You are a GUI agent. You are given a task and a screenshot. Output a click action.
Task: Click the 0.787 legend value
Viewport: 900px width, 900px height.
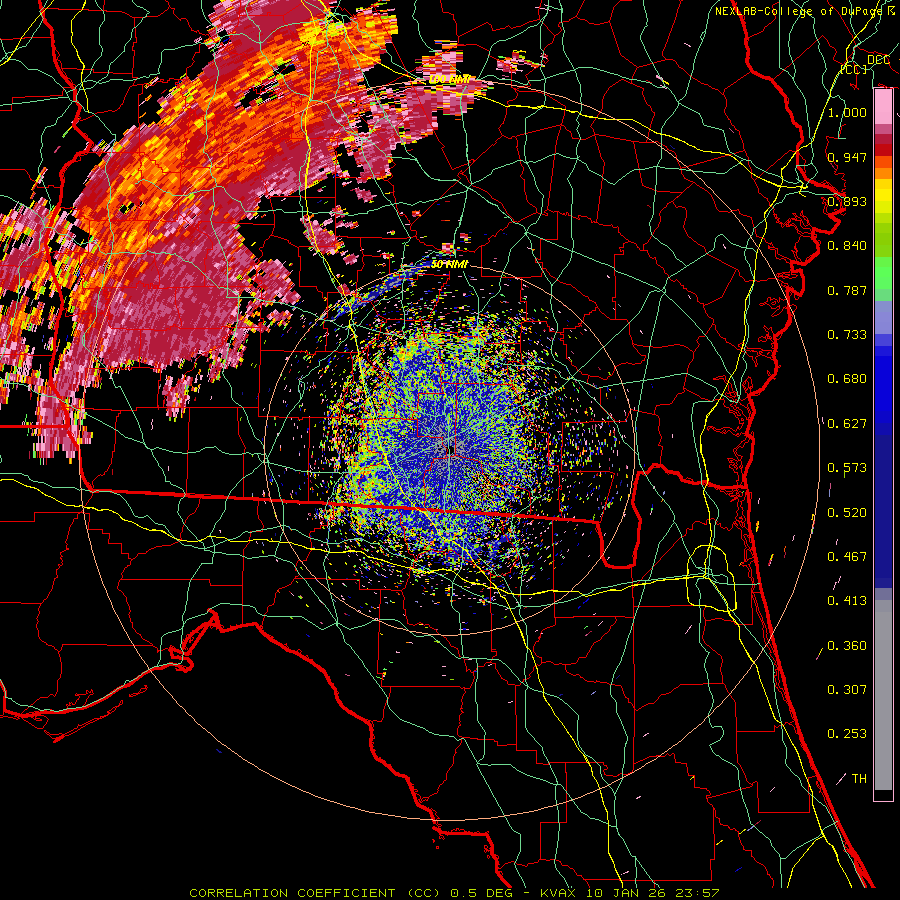[847, 290]
